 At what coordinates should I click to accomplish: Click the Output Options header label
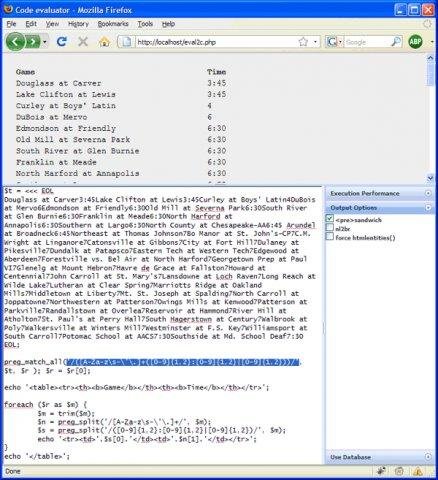tap(353, 208)
